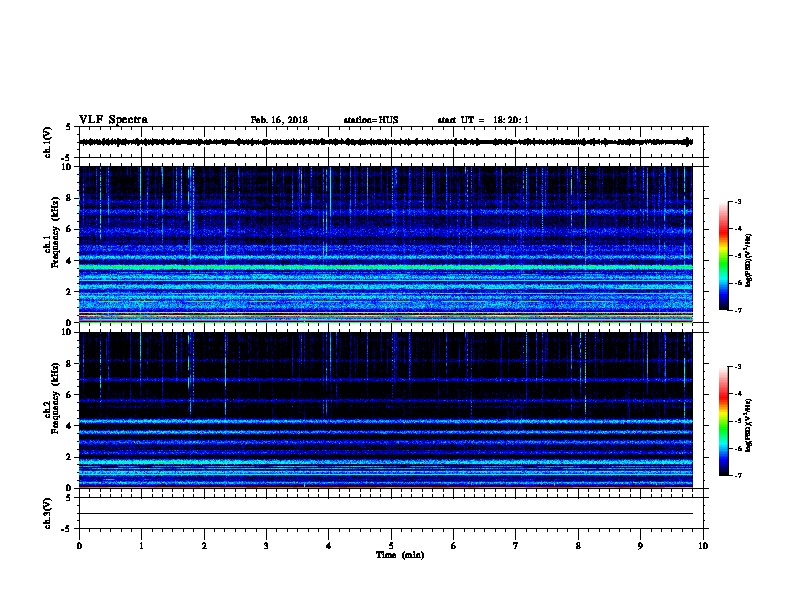Click the flat ch.3 voltage line
Viewport: 792px width, 612px height.
[386, 514]
